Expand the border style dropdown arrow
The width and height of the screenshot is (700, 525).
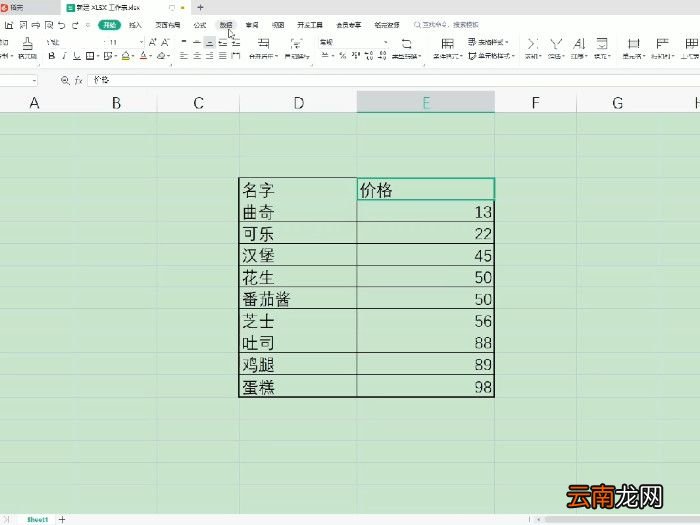(98, 56)
